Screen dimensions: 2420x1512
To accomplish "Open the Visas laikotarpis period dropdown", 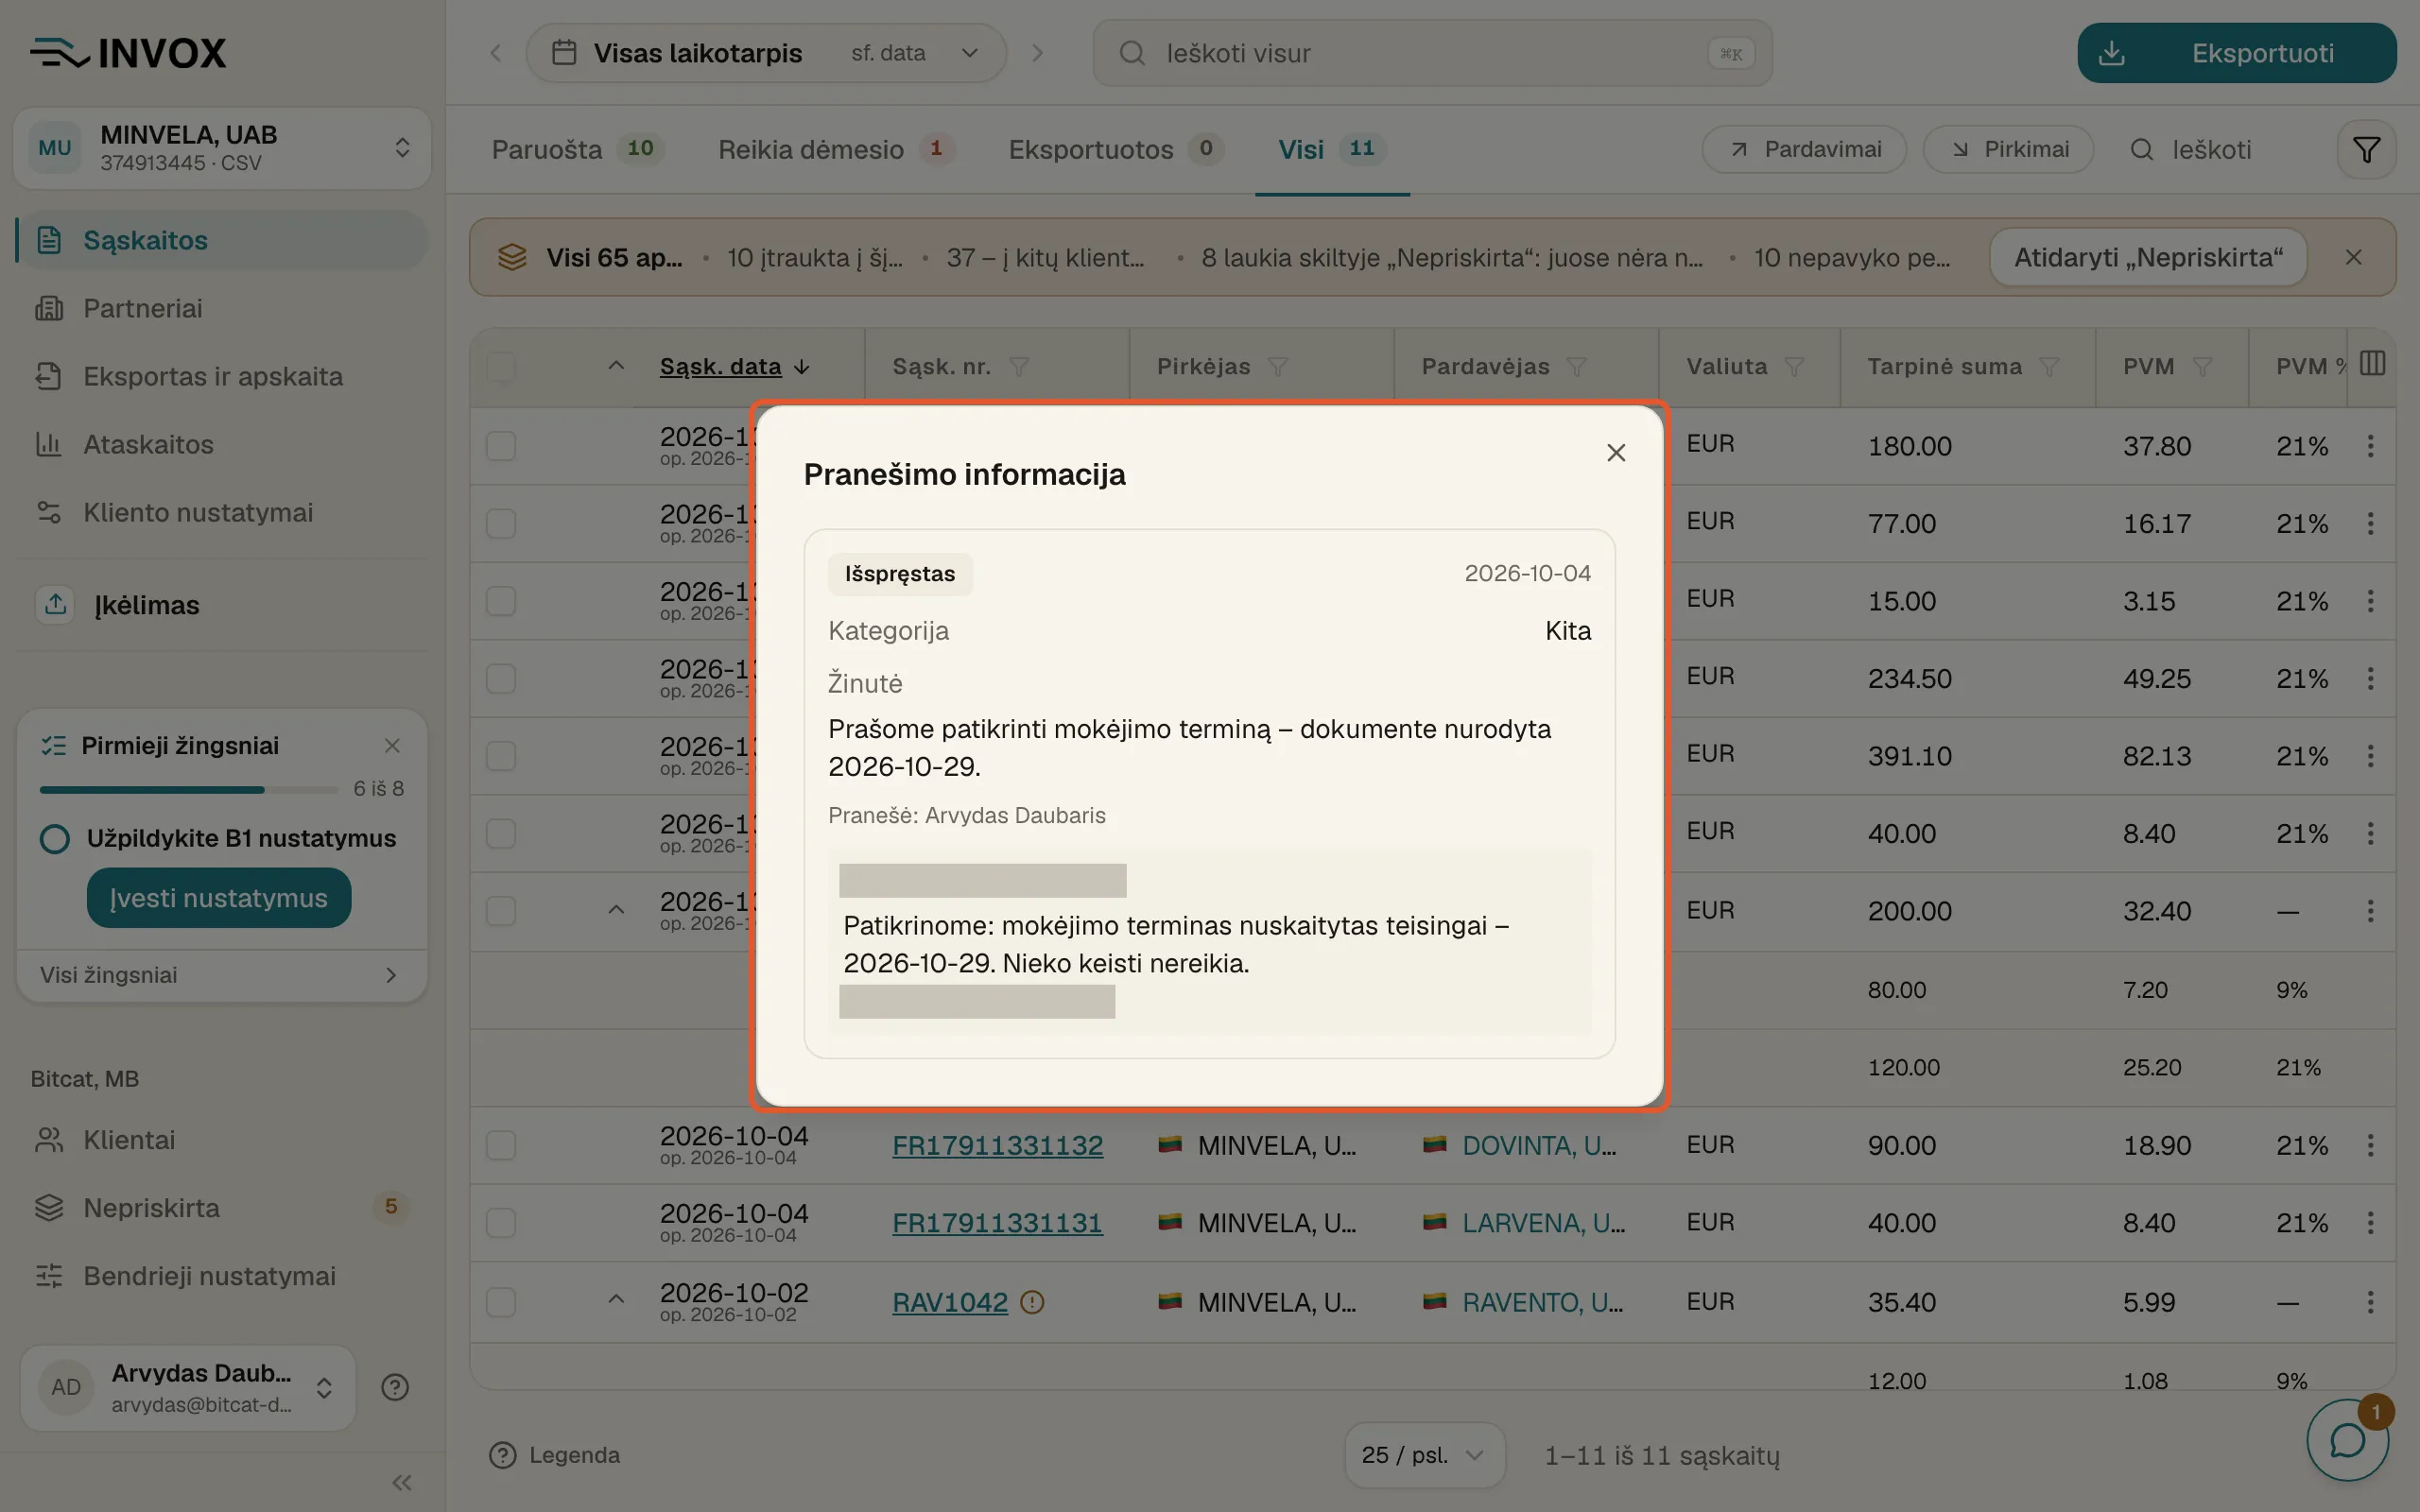I will [766, 53].
